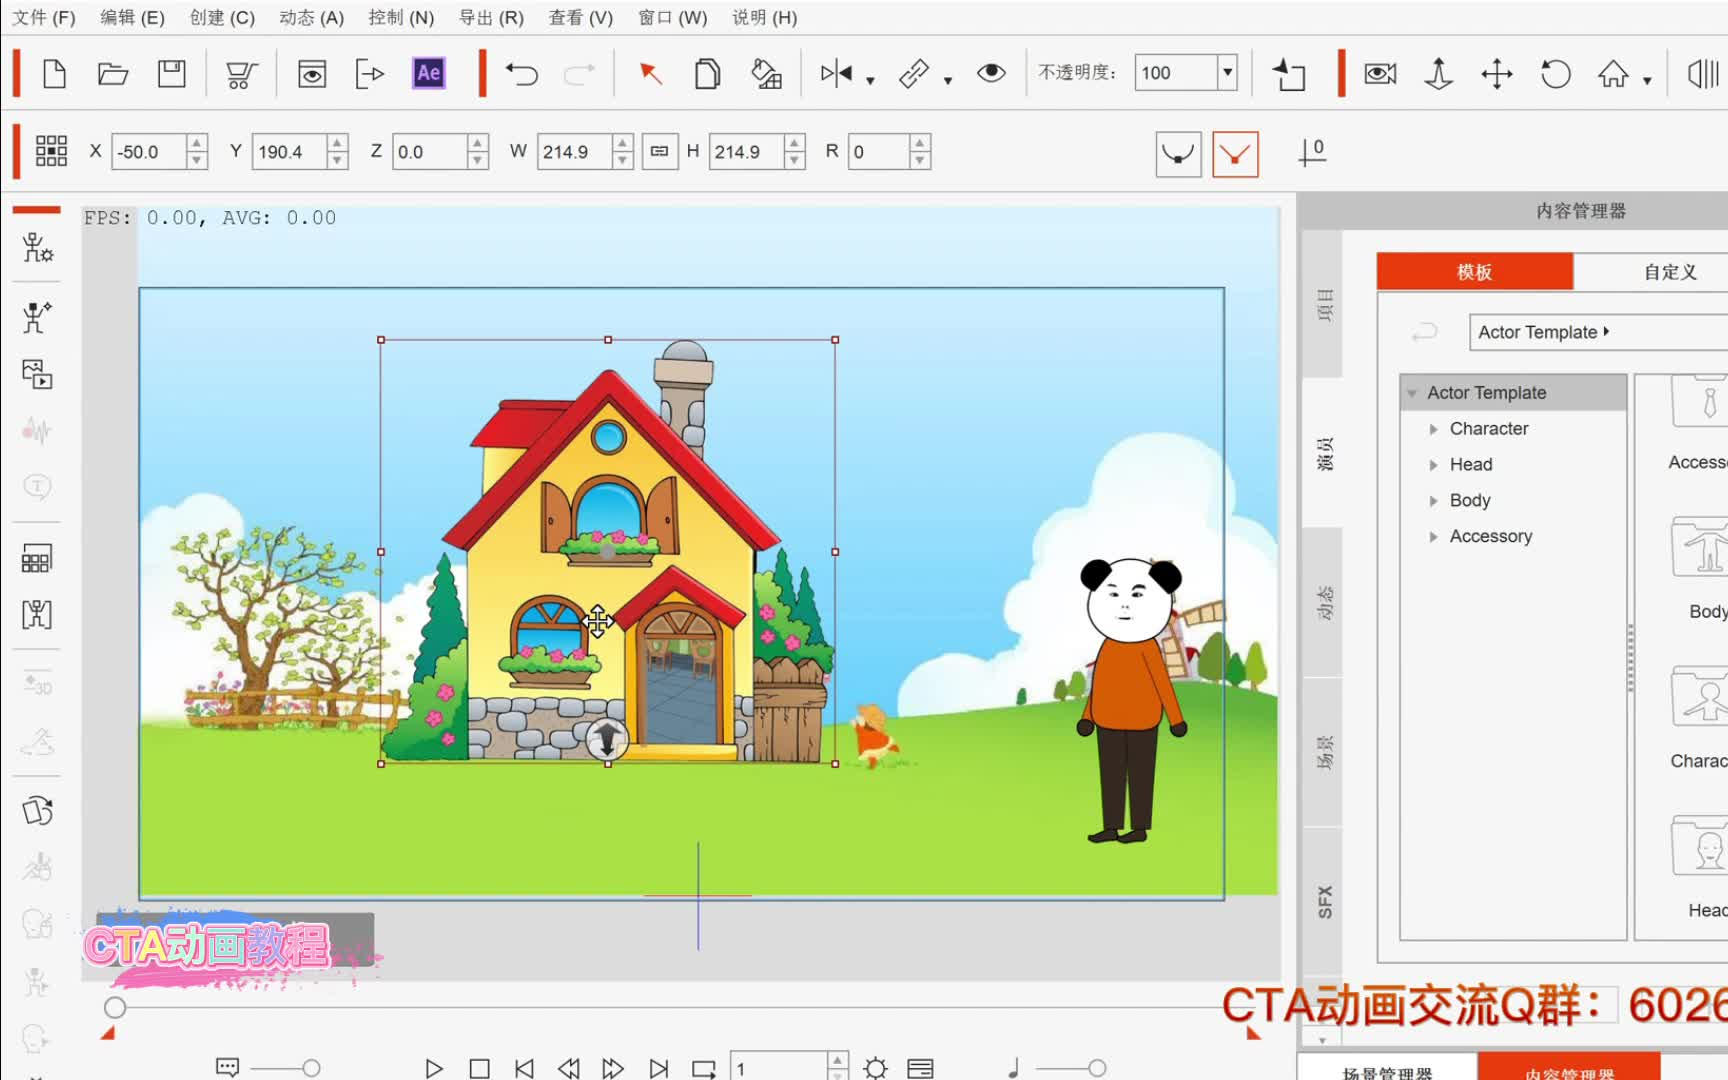Click the bring-to-front layer icon
The image size is (1728, 1080).
(1289, 74)
